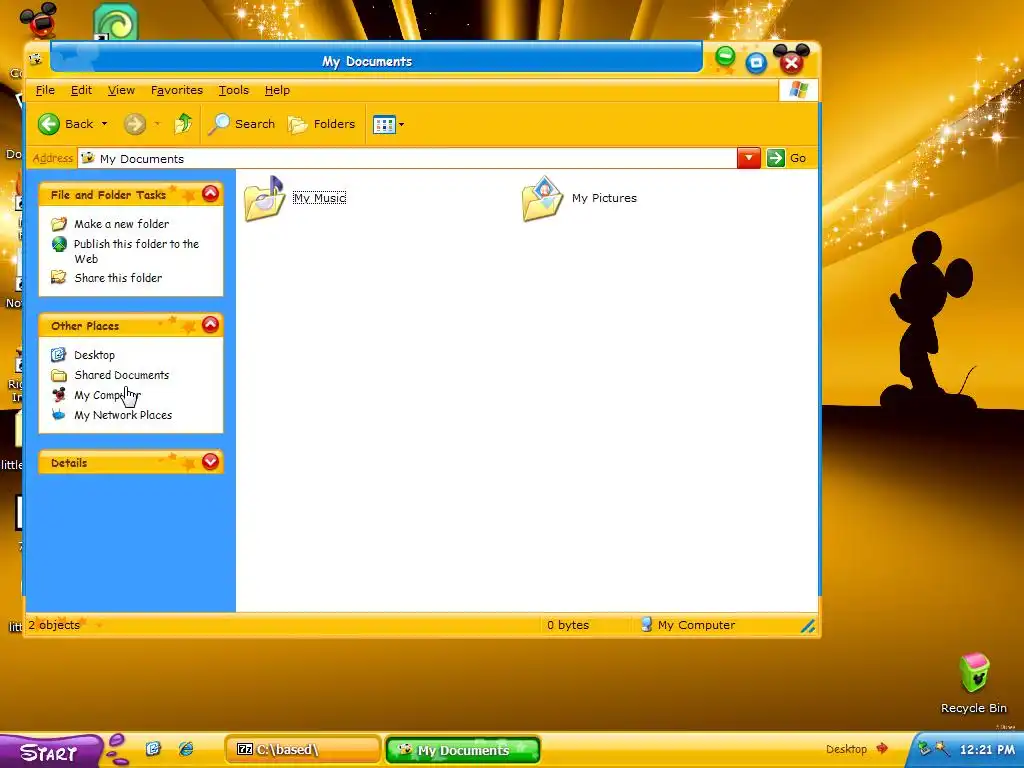
Task: Click the My Network Places icon
Action: pyautogui.click(x=59, y=414)
